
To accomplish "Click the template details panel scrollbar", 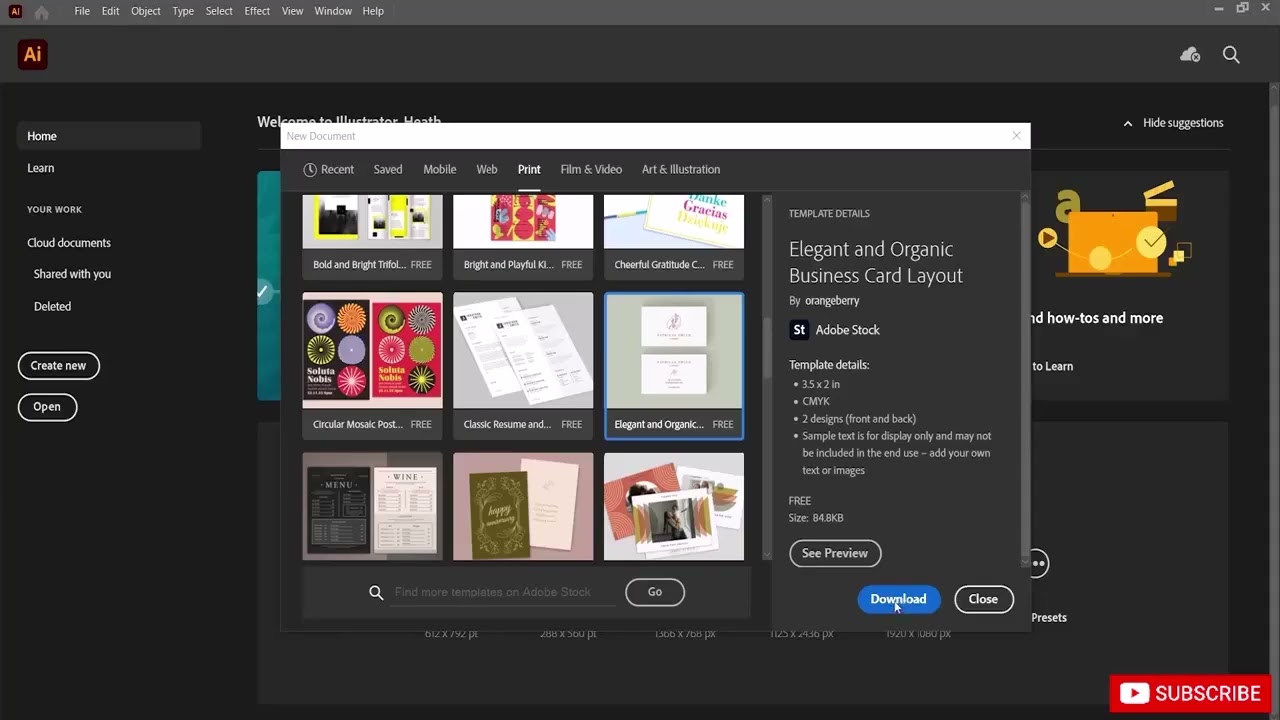I will pyautogui.click(x=1024, y=380).
